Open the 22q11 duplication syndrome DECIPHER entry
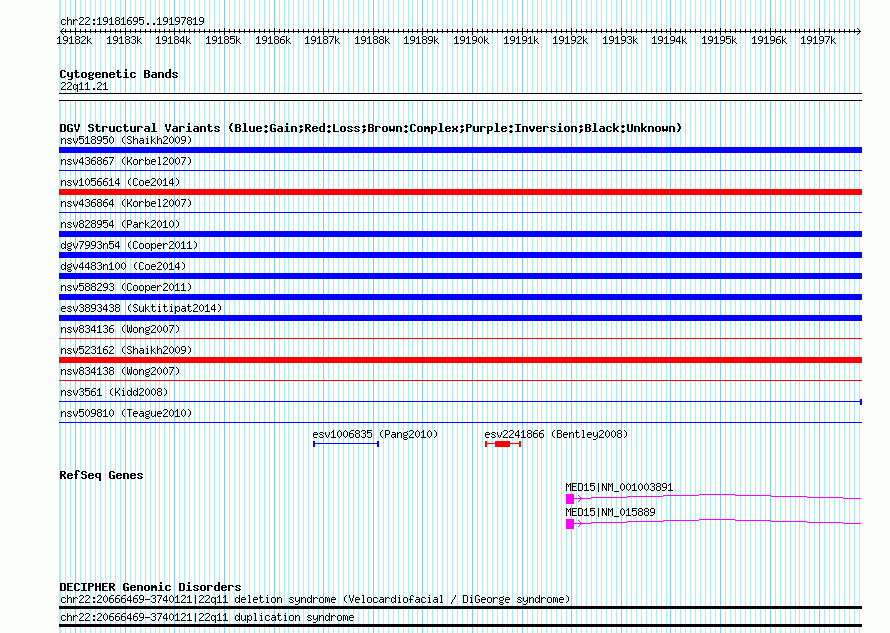 (x=207, y=617)
